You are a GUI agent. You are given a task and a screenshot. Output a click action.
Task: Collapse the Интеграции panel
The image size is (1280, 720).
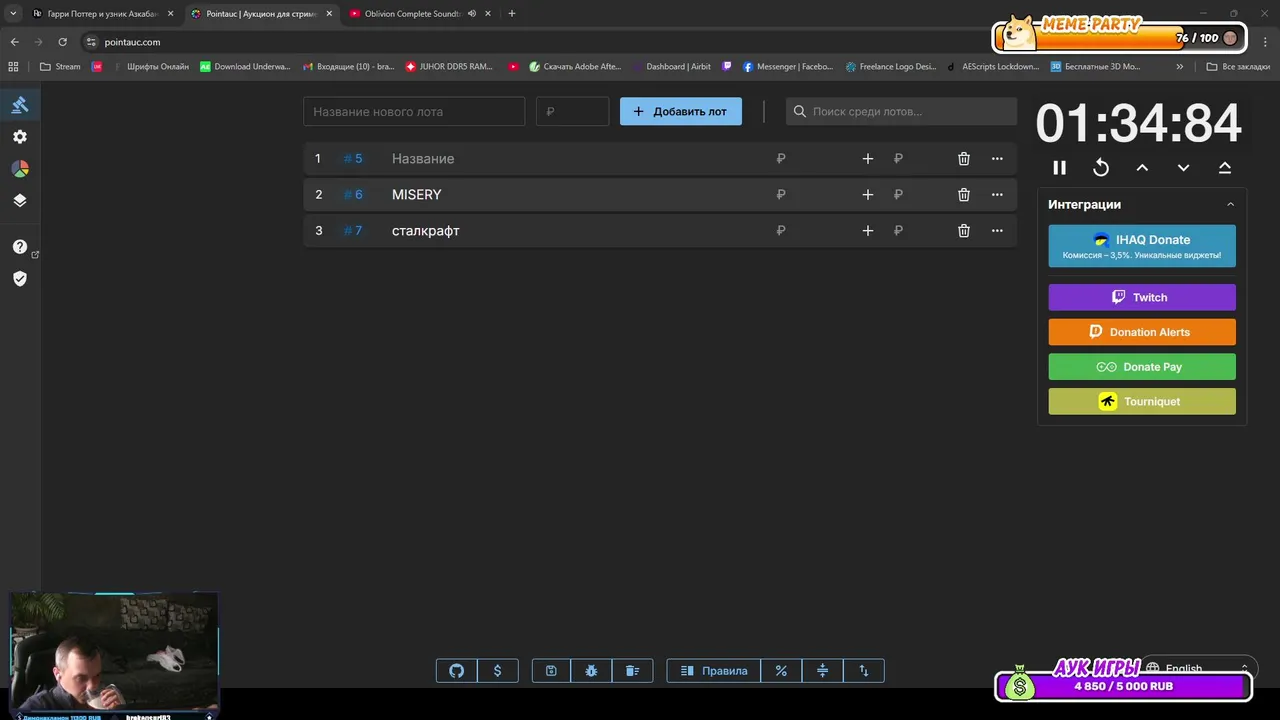pos(1230,204)
